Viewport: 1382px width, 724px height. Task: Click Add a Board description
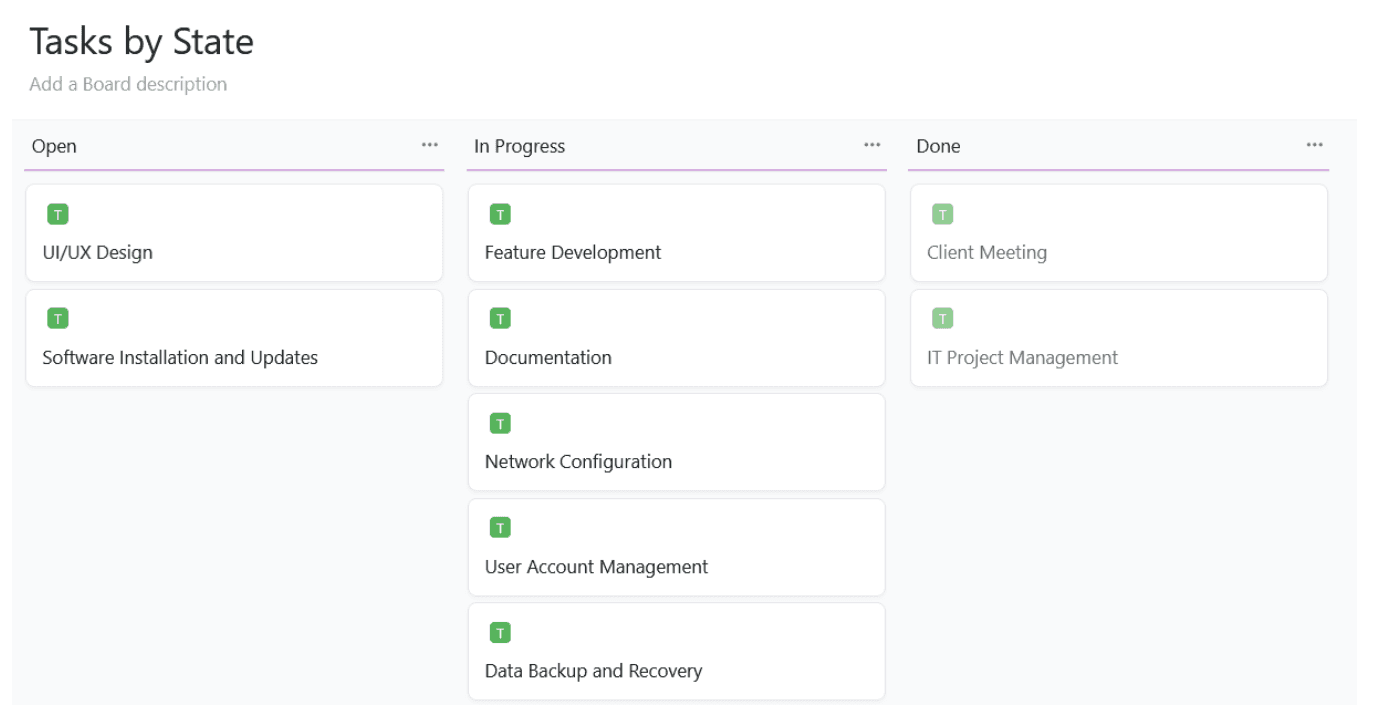[128, 84]
